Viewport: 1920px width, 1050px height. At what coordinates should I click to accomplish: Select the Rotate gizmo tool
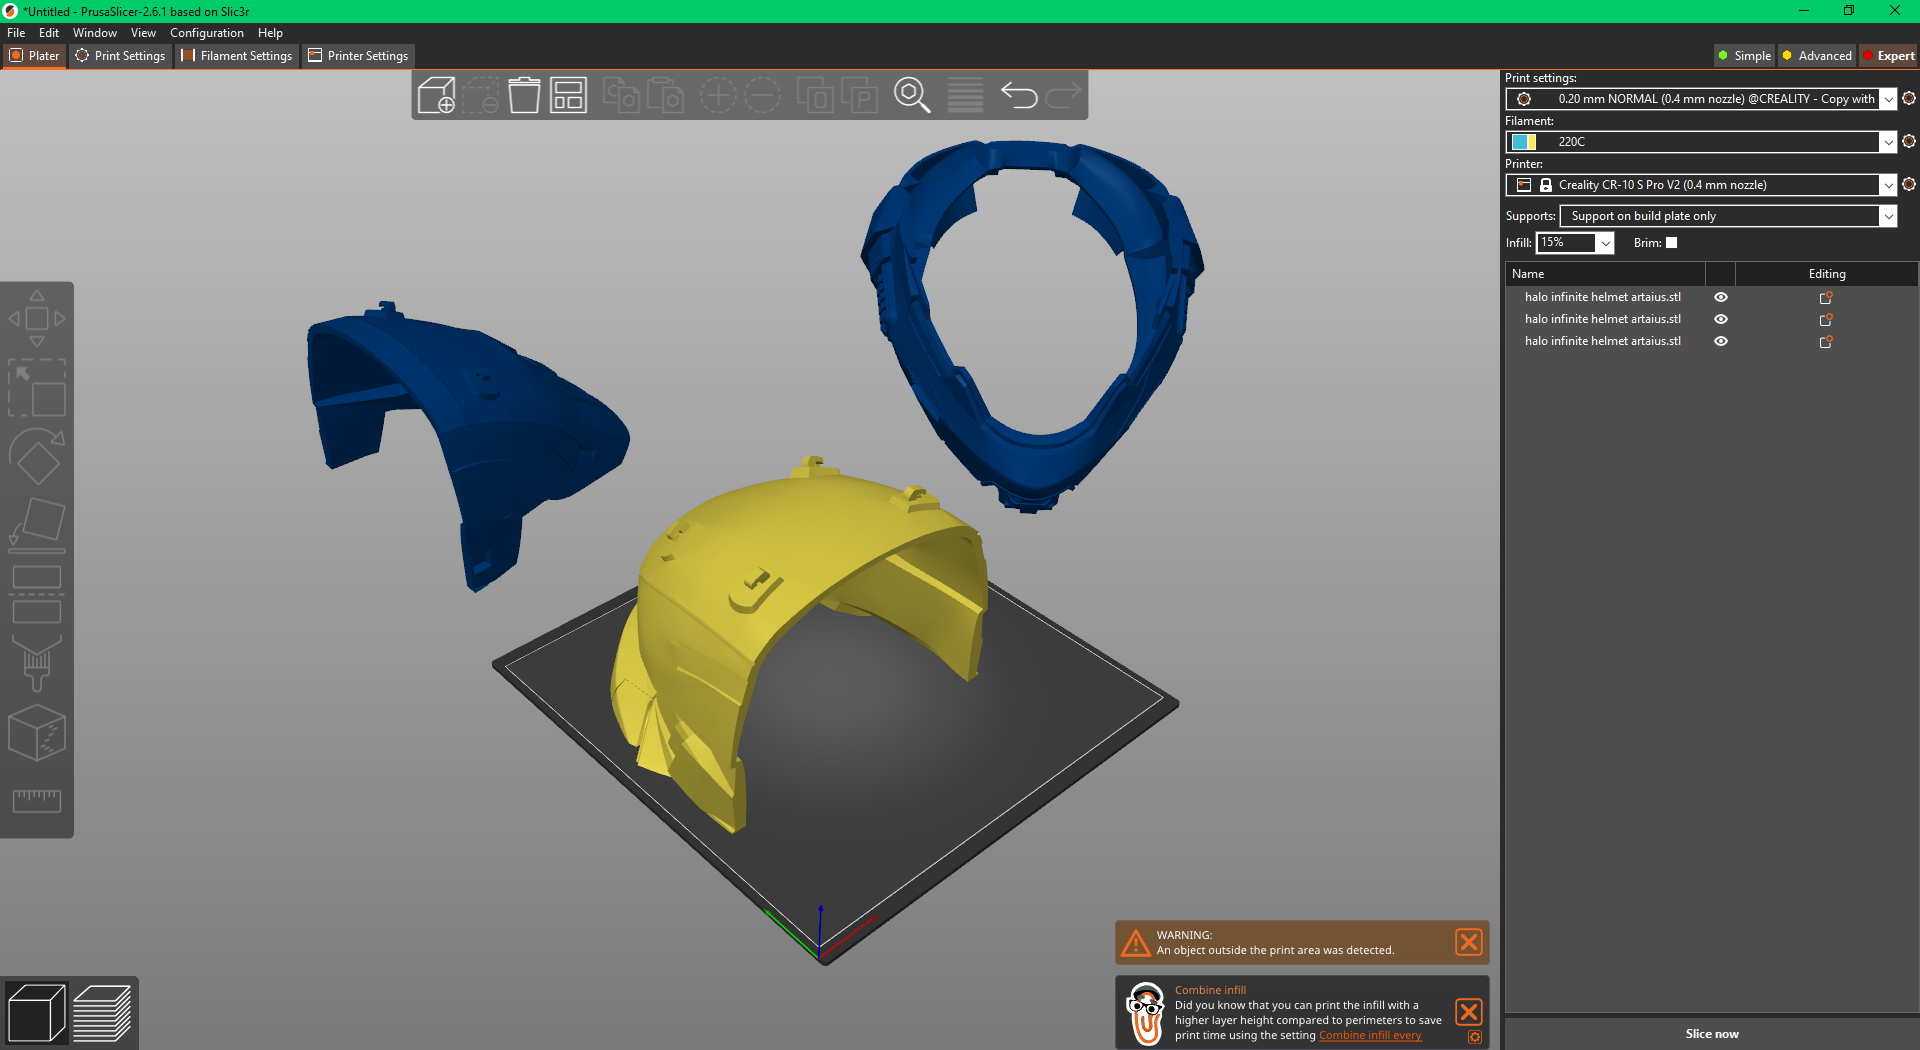point(37,457)
